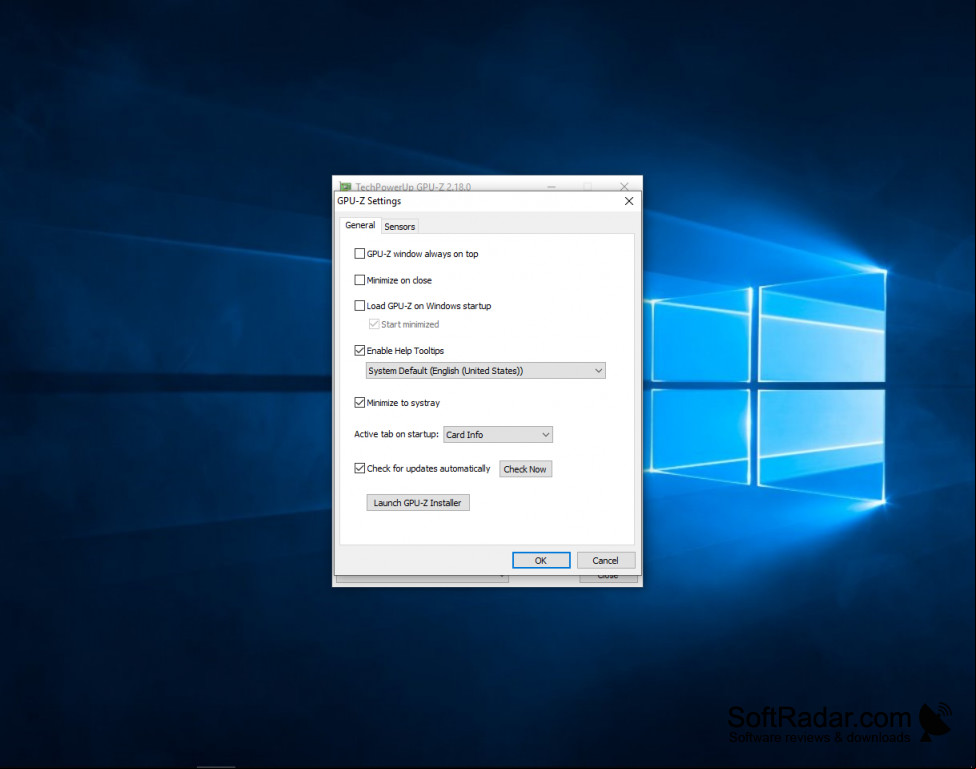Close the background TechPowerUp GPU-Z window
This screenshot has height=769, width=976.
pyautogui.click(x=624, y=186)
